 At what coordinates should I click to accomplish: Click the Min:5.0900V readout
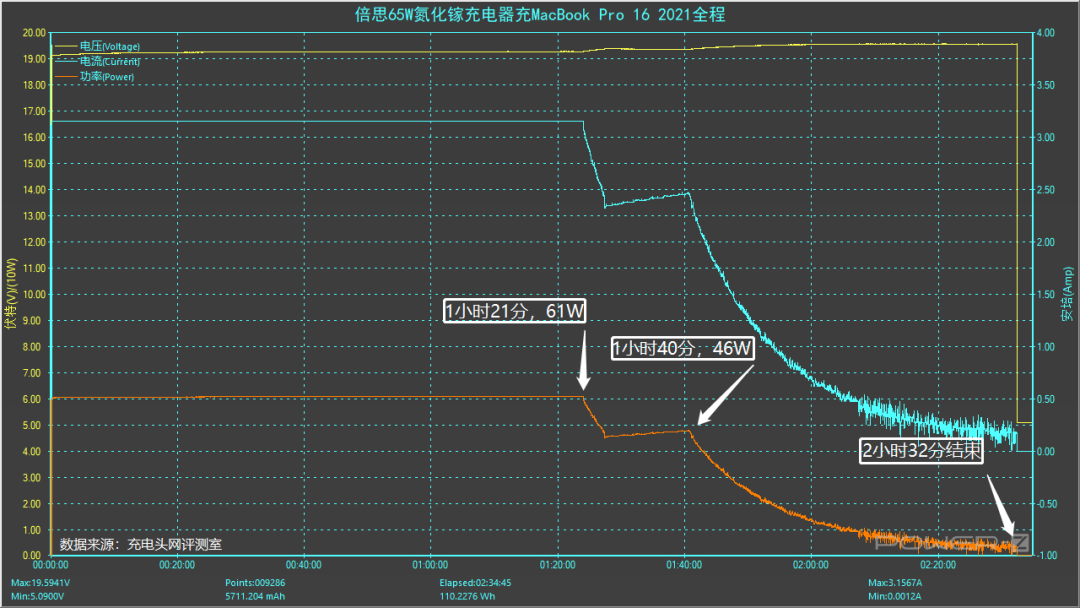point(37,596)
